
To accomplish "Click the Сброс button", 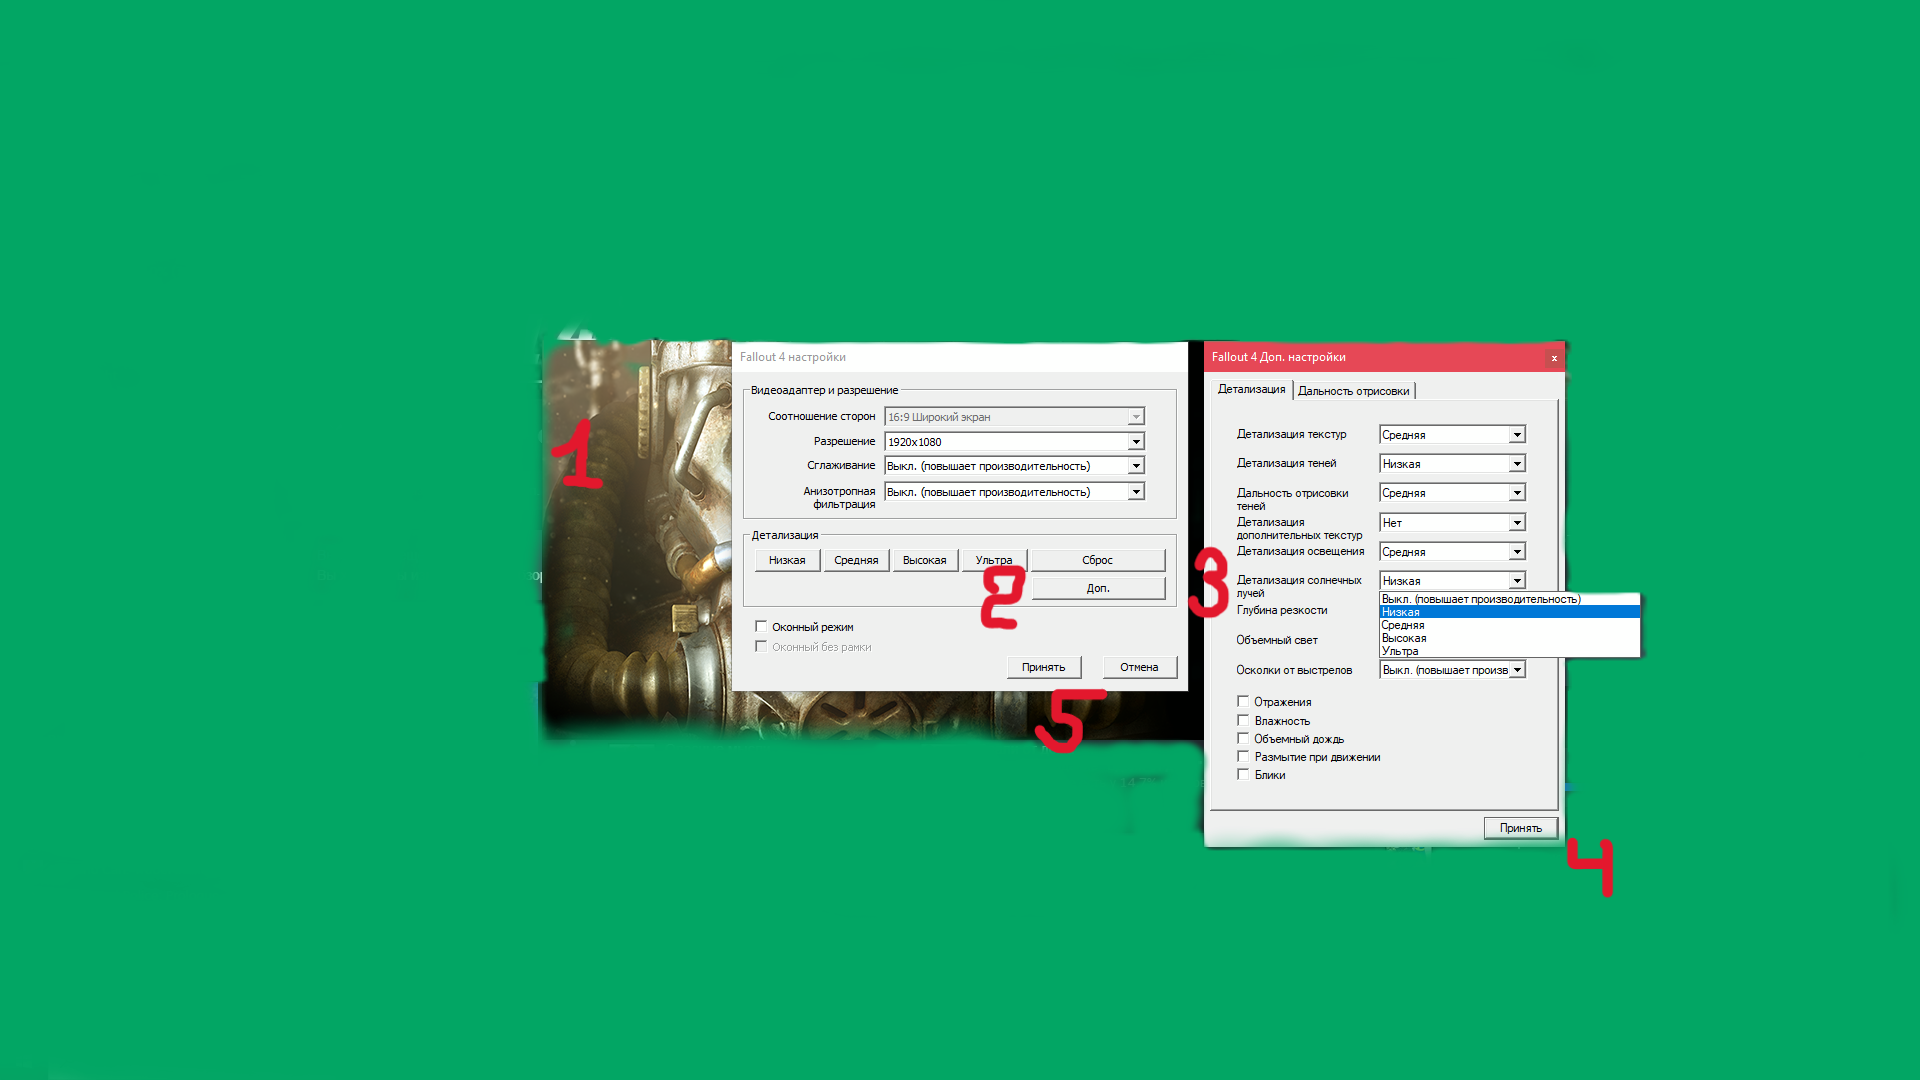I will pos(1098,560).
